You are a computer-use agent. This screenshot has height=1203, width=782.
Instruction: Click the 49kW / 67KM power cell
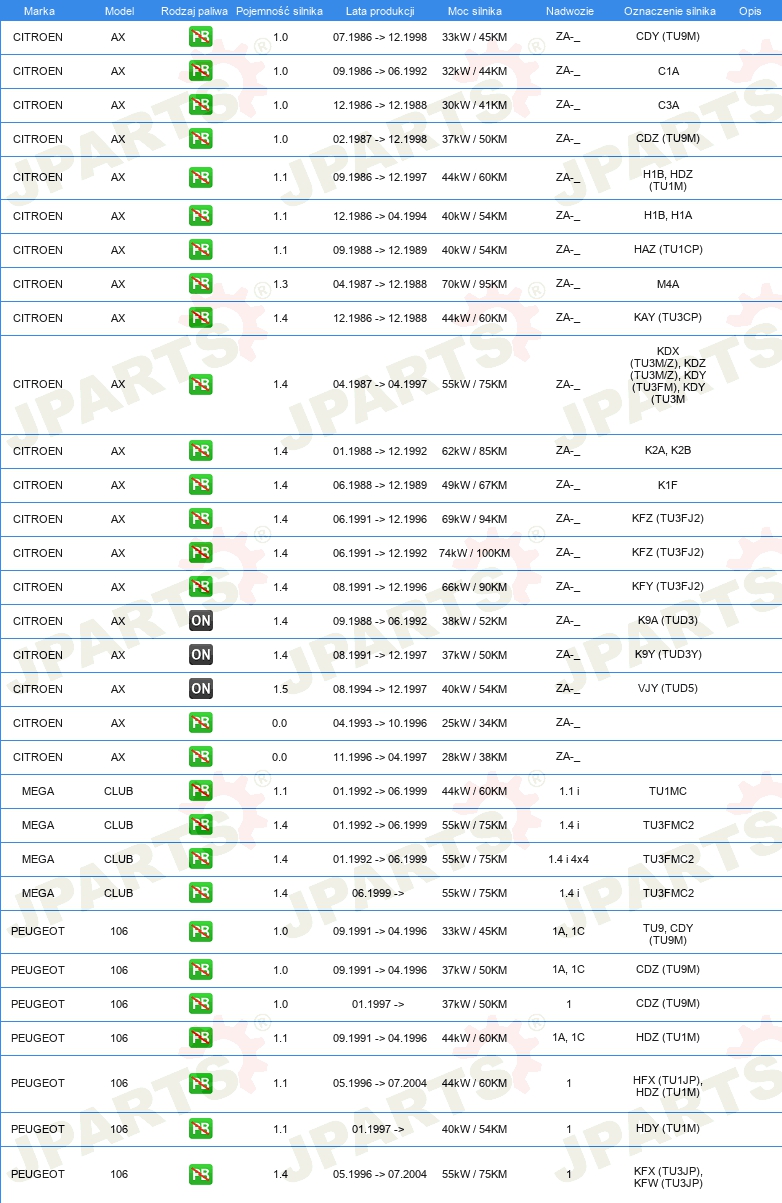click(x=475, y=485)
